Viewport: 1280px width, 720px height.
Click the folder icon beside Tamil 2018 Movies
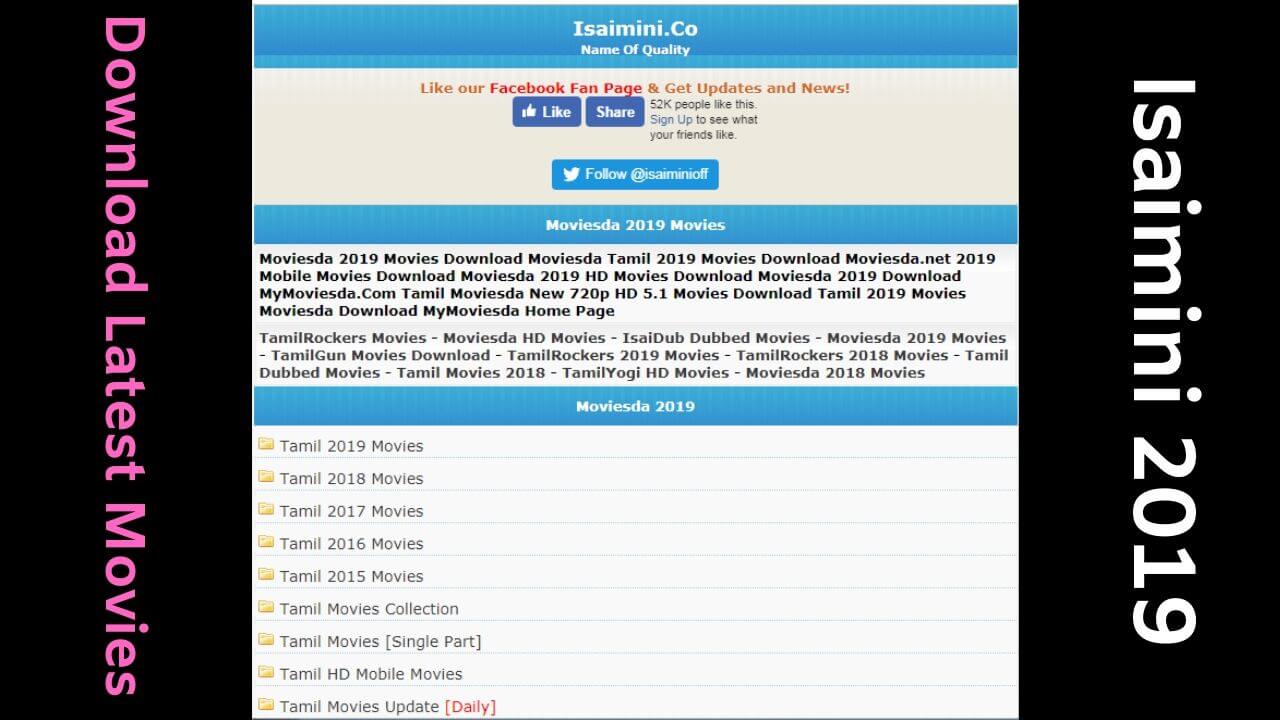[x=266, y=477]
